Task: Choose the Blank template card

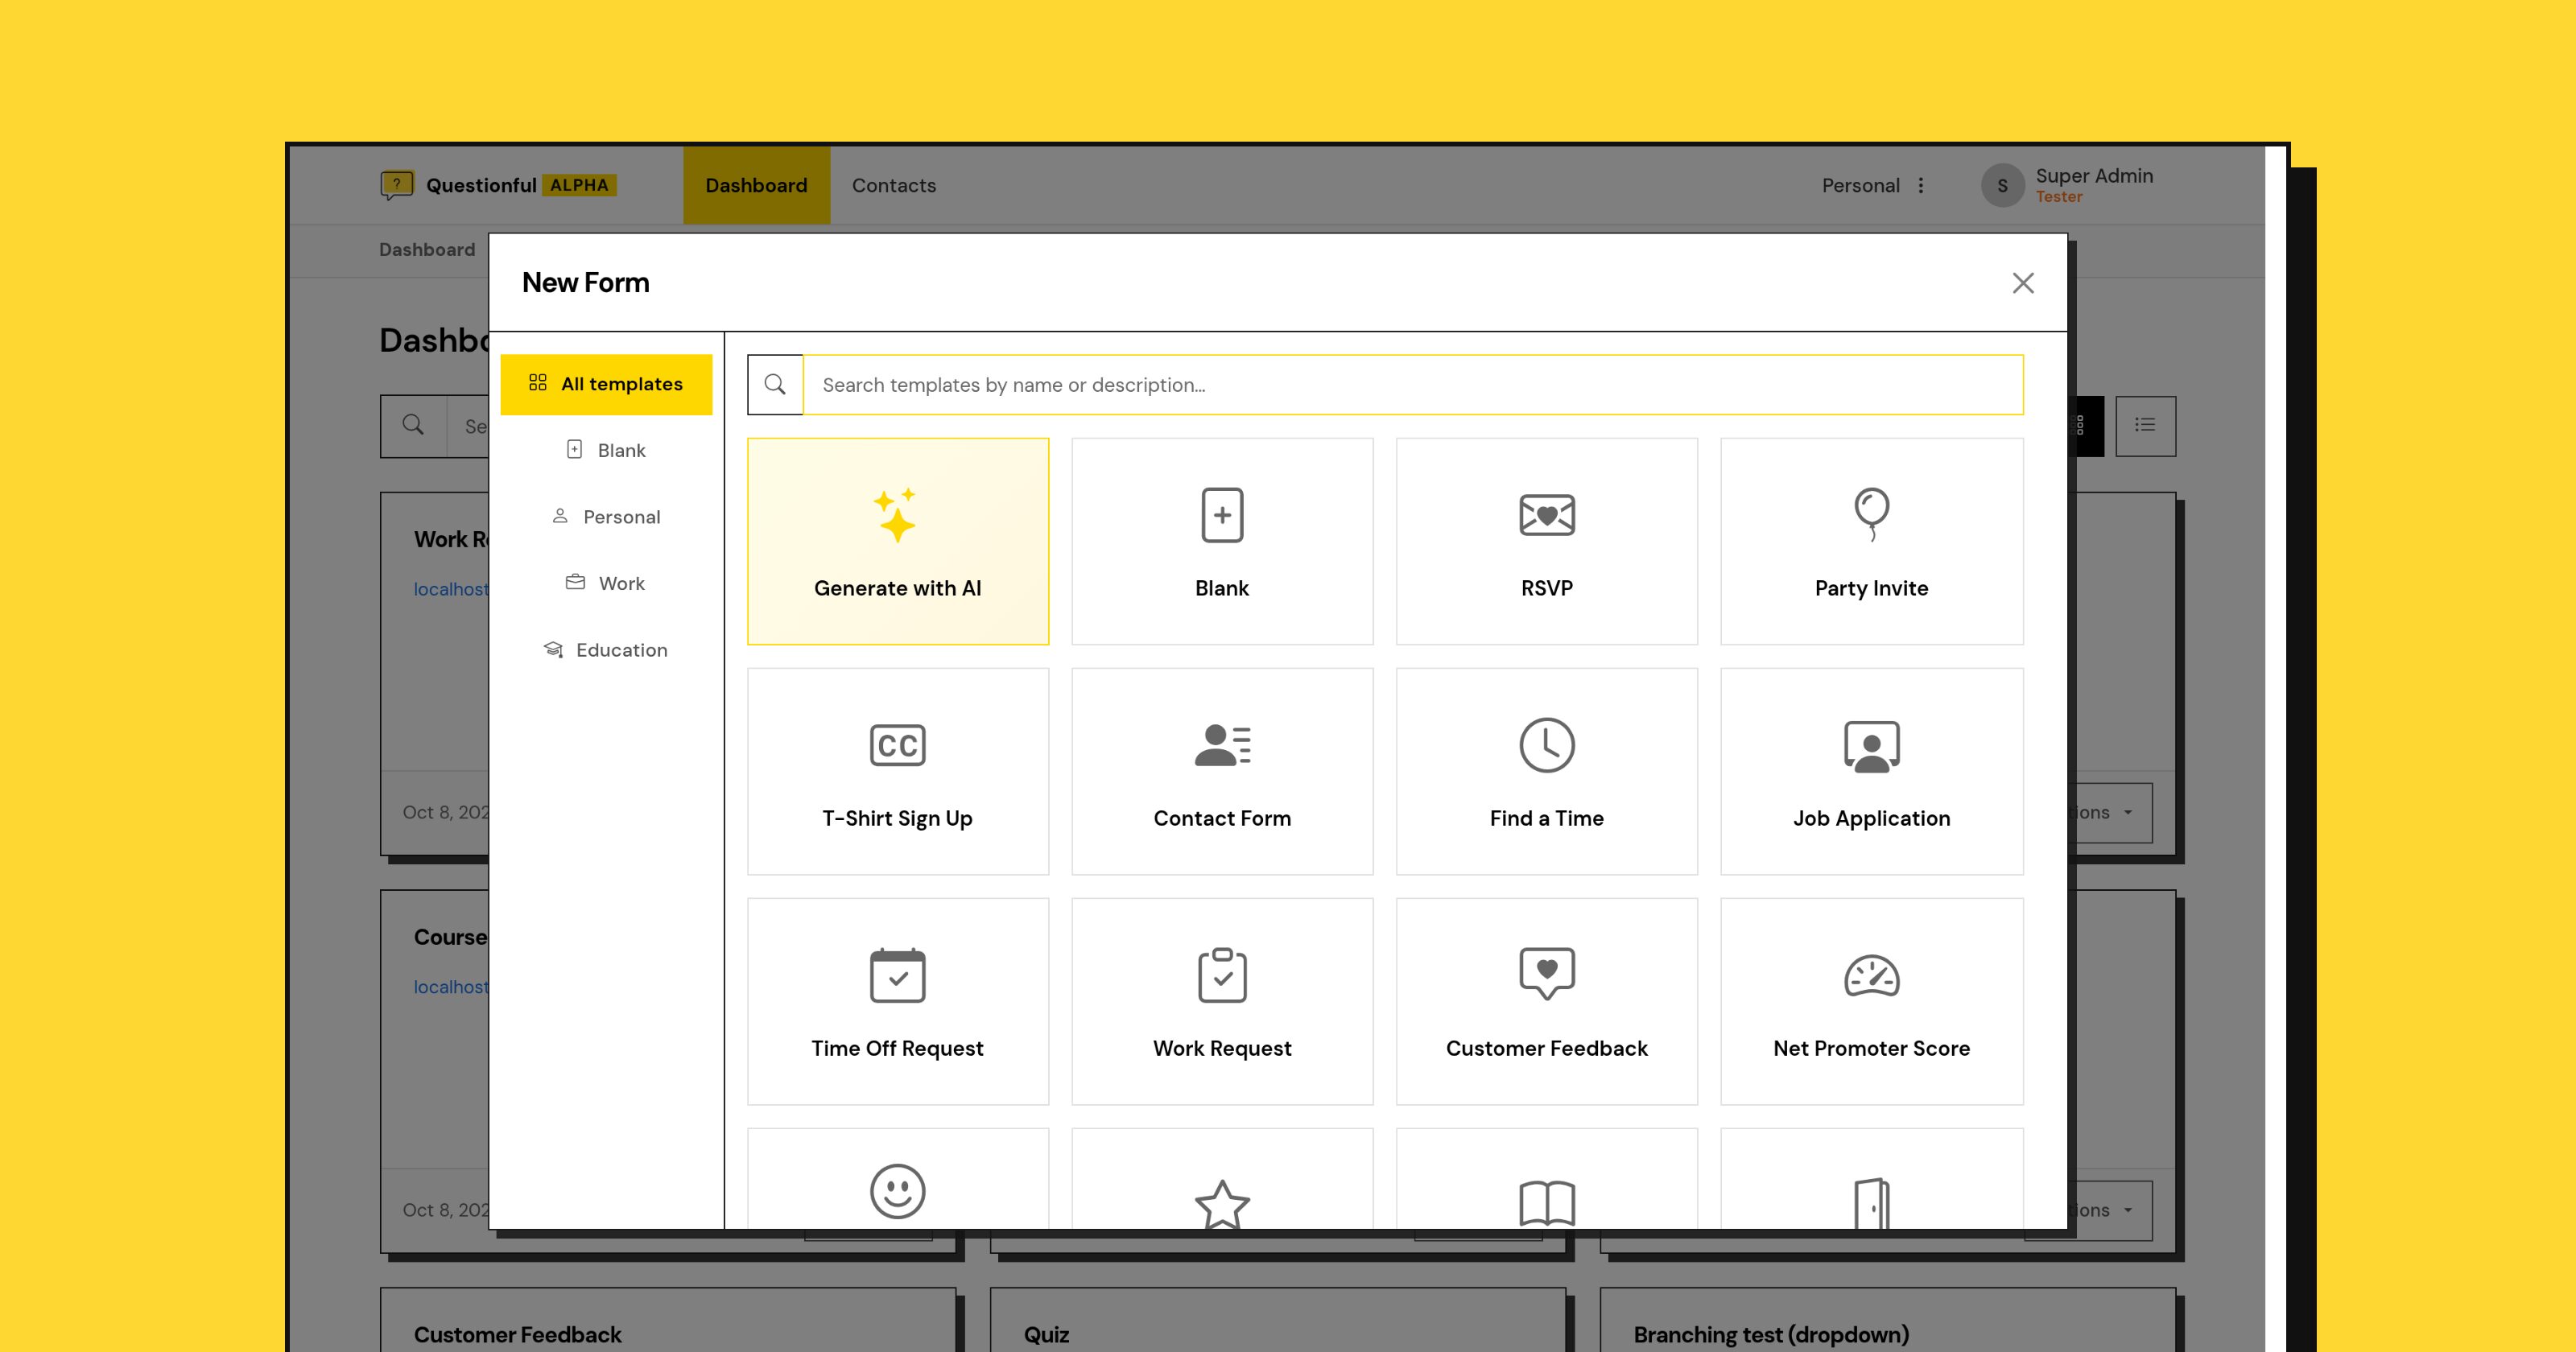Action: coord(1222,541)
